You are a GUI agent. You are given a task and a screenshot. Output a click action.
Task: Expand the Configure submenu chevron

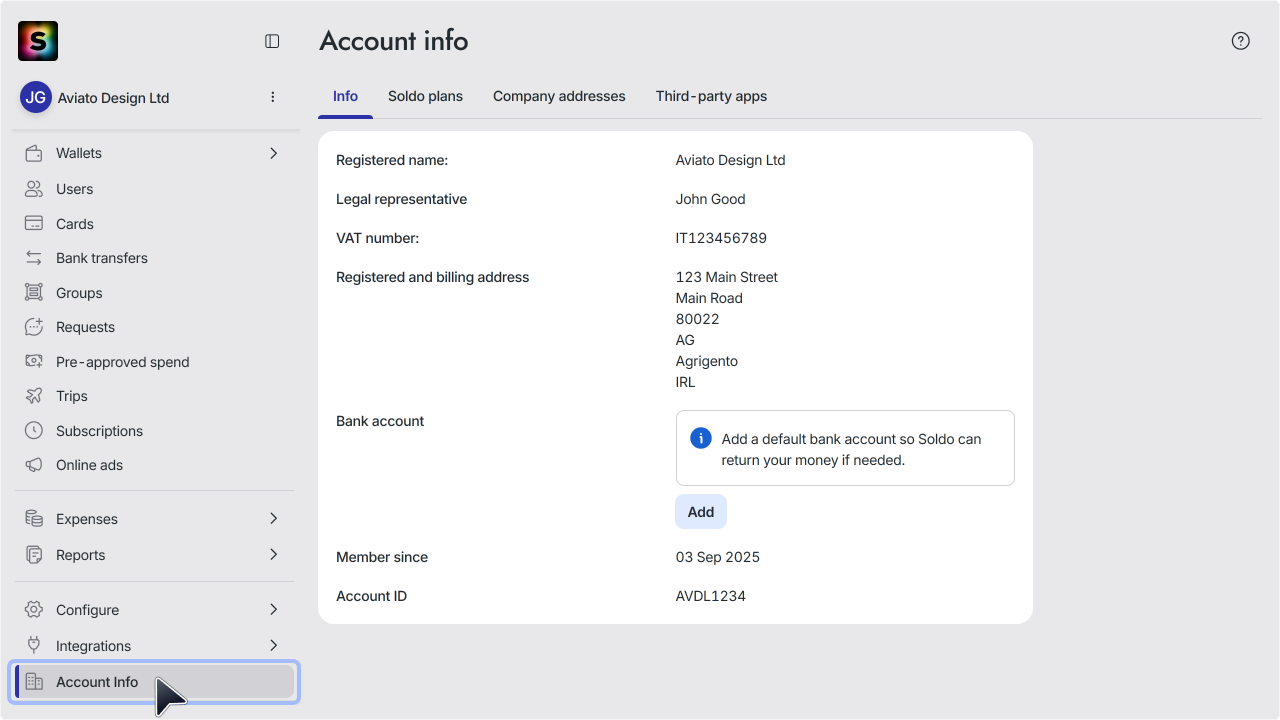273,610
